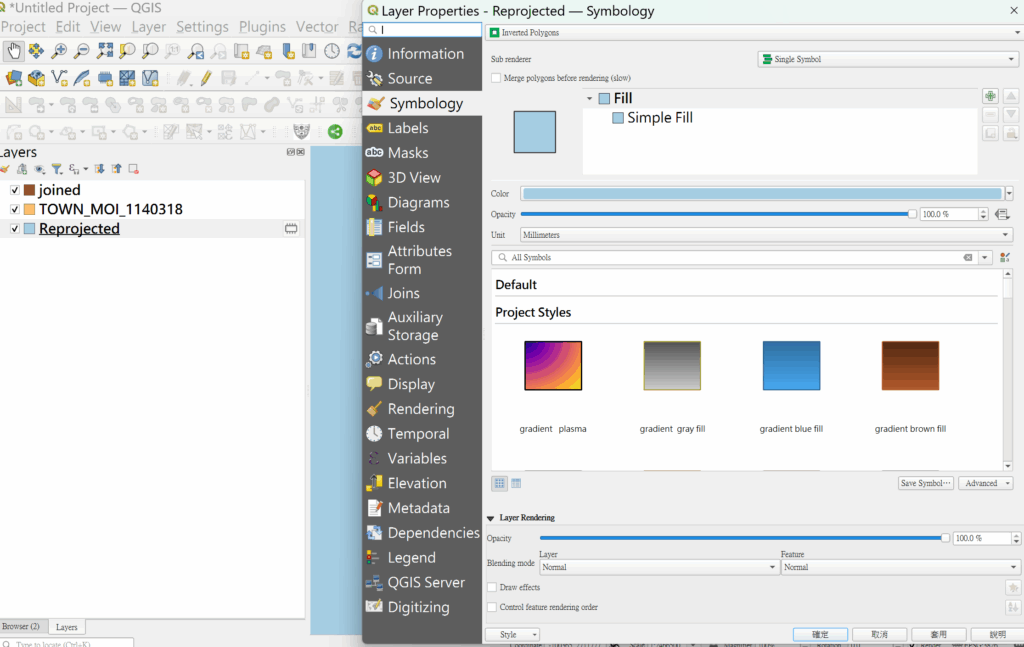This screenshot has height=647, width=1024.
Task: Collapse the Layer Rendering section
Action: pyautogui.click(x=490, y=518)
